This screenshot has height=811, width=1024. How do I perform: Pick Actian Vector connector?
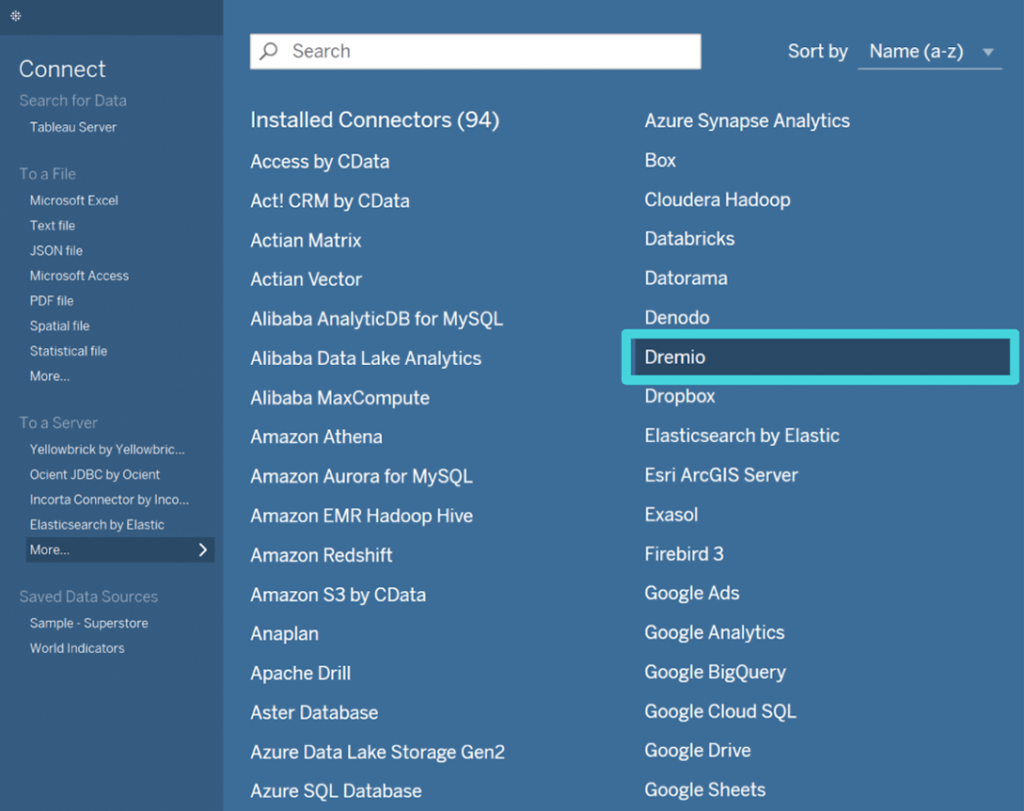click(x=306, y=279)
